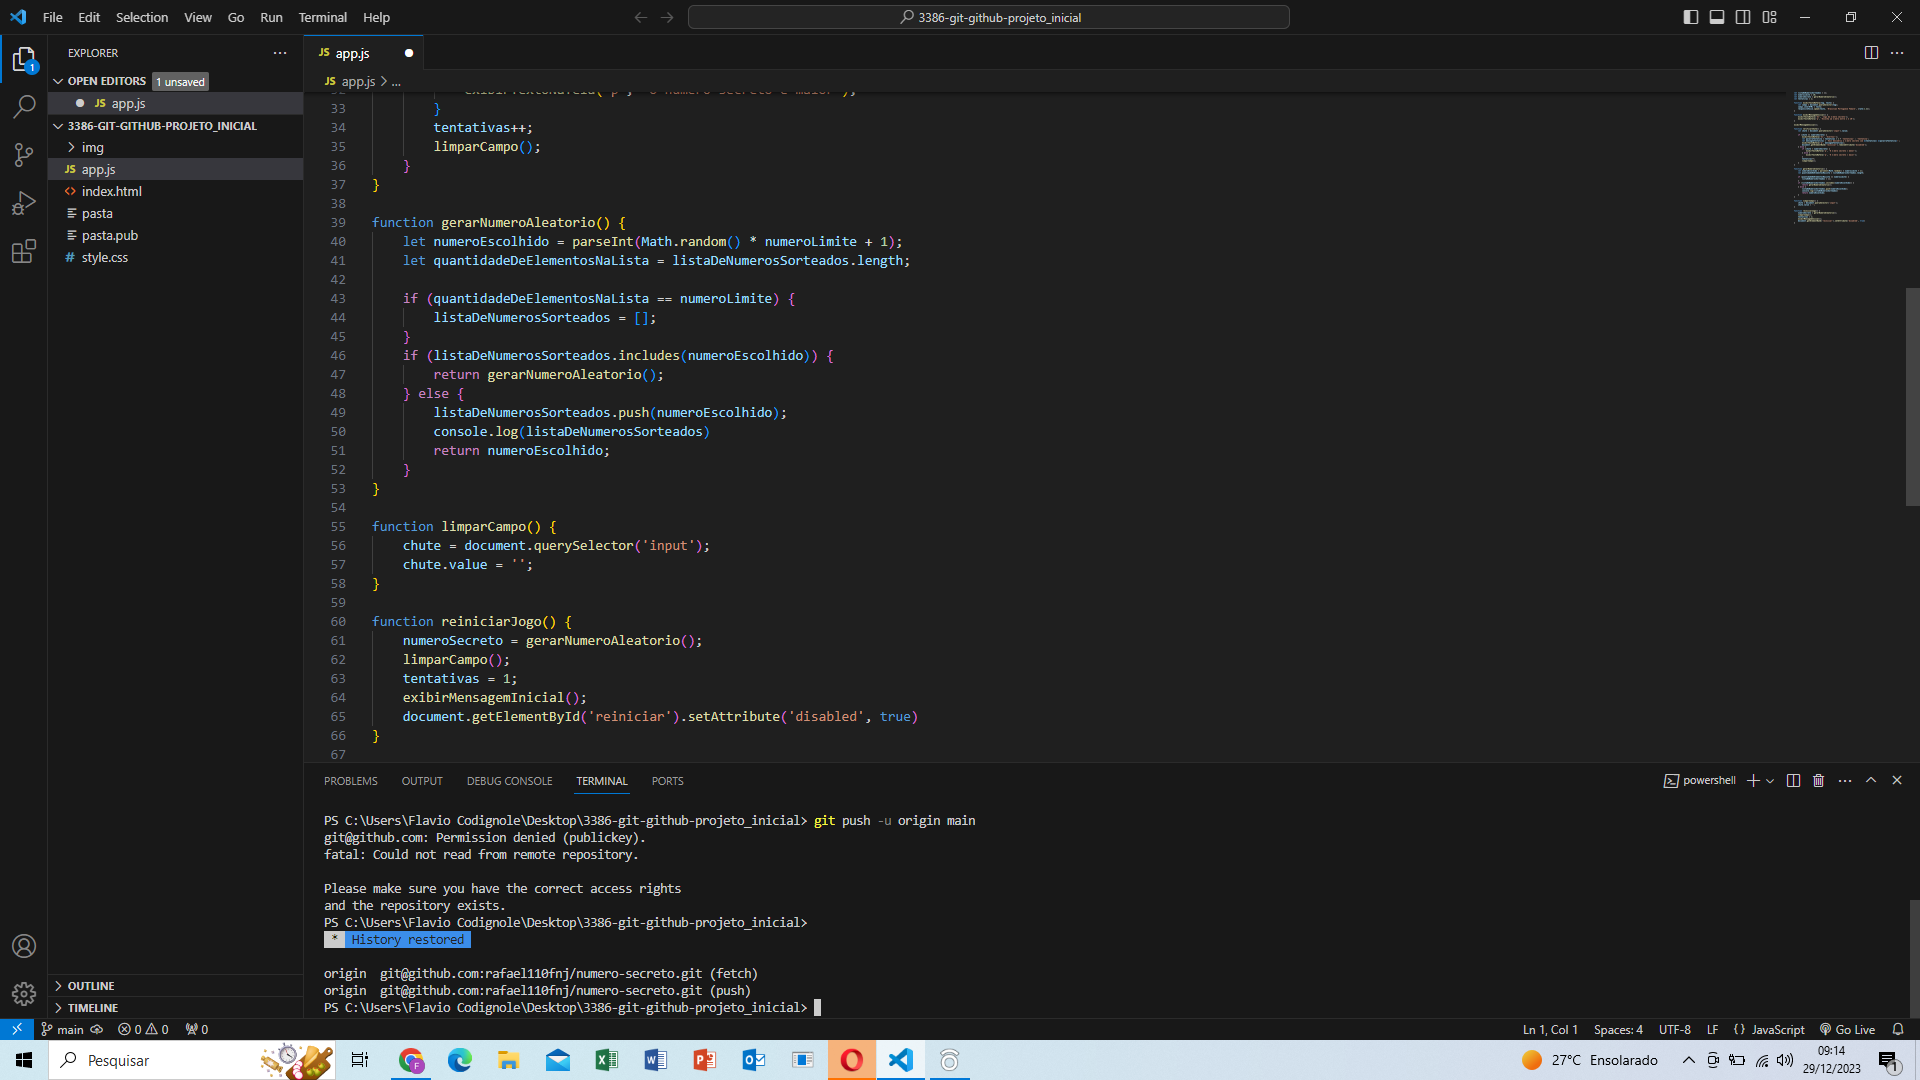1920x1080 pixels.
Task: Open editor more actions ellipsis
Action: (x=1897, y=53)
